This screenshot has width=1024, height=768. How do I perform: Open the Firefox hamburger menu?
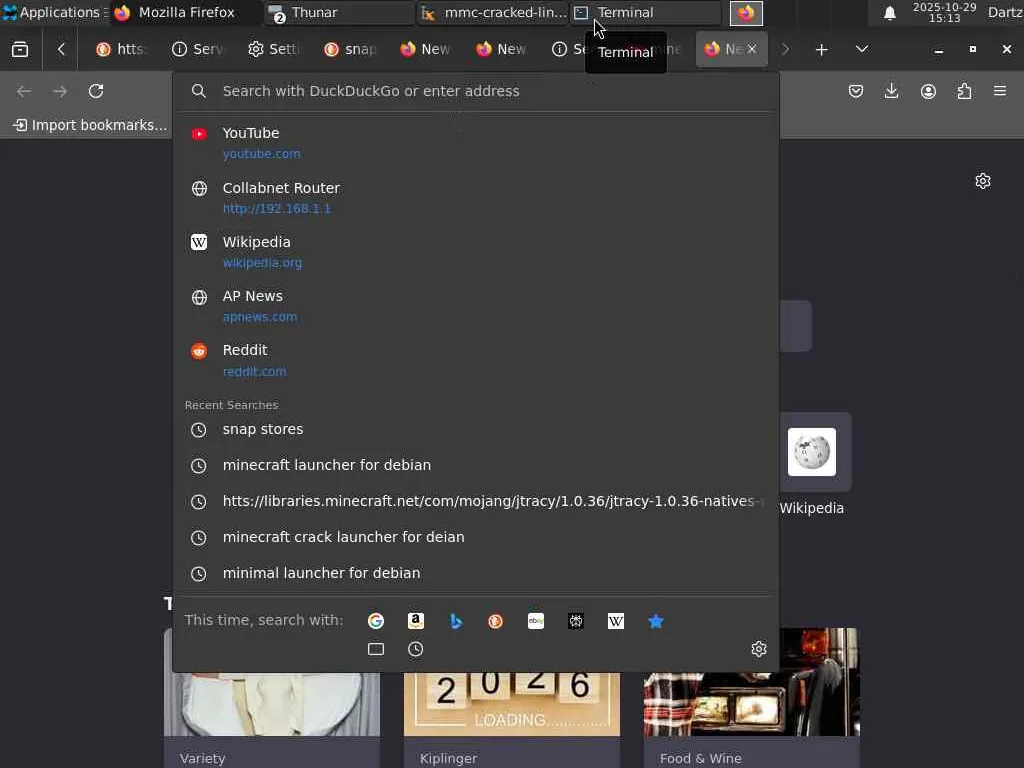(1000, 91)
